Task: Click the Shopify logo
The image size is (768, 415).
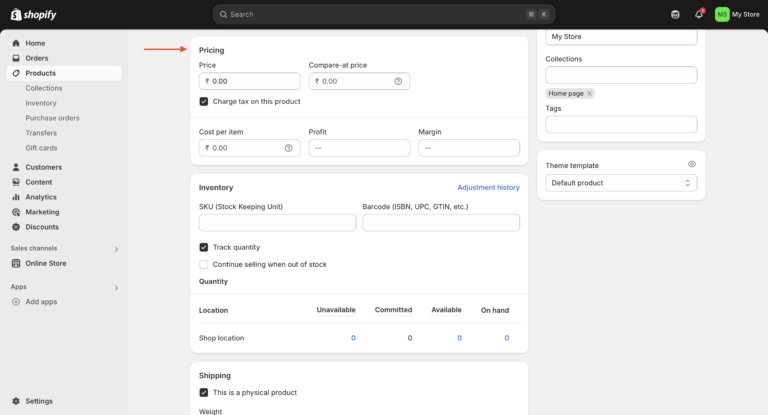Action: [33, 14]
